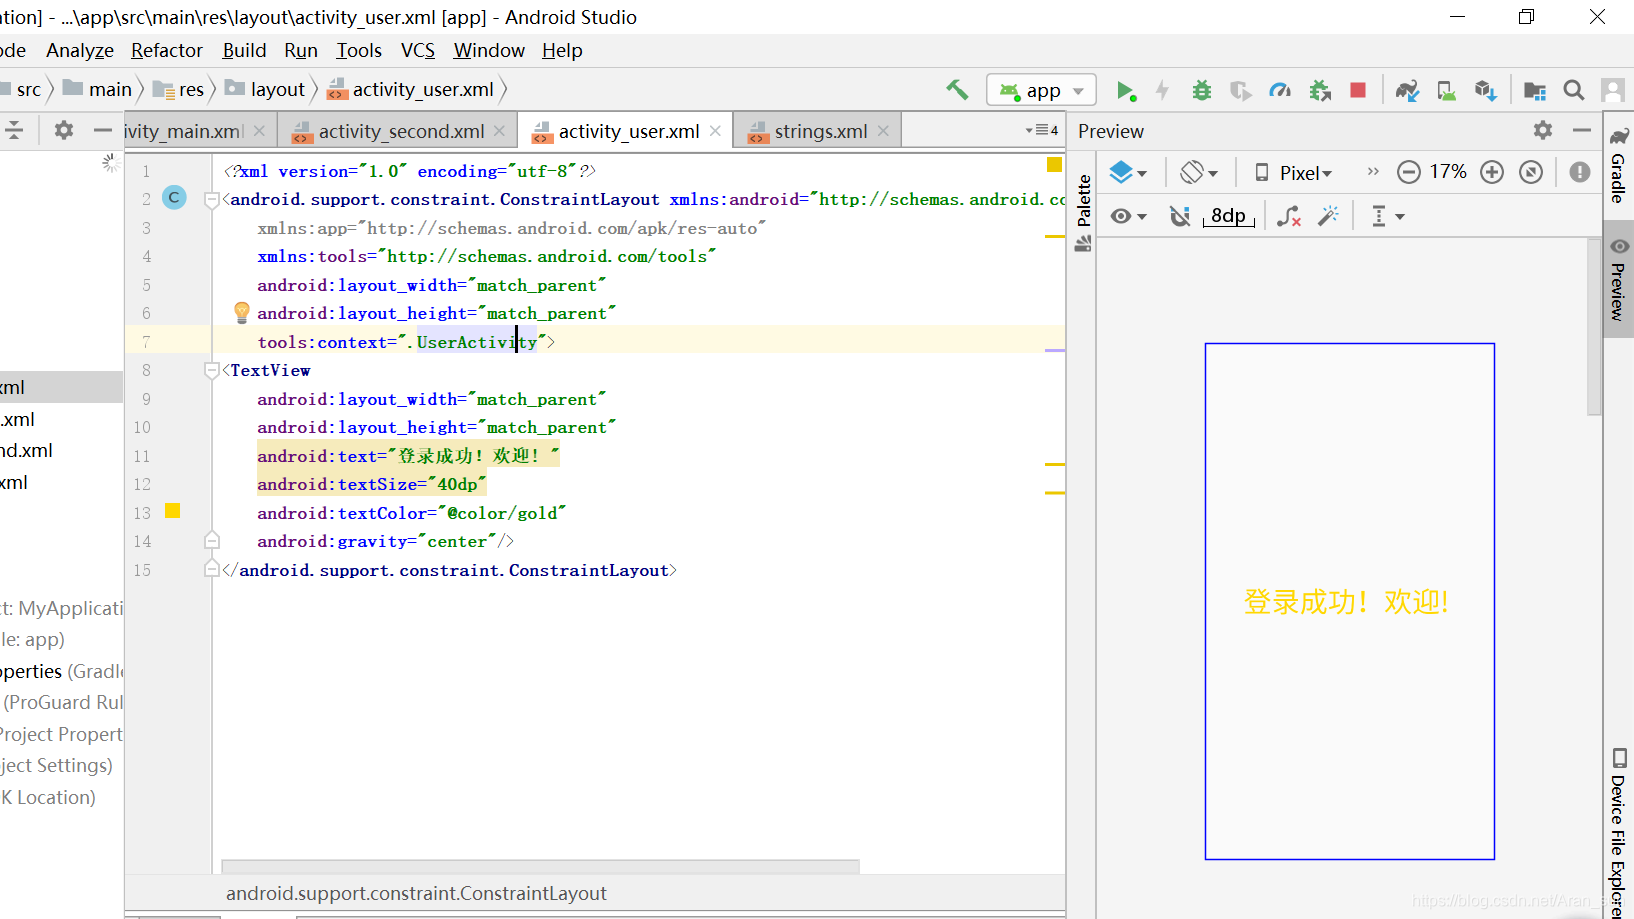Set default margins 8dp in Preview toolbar

1229,216
